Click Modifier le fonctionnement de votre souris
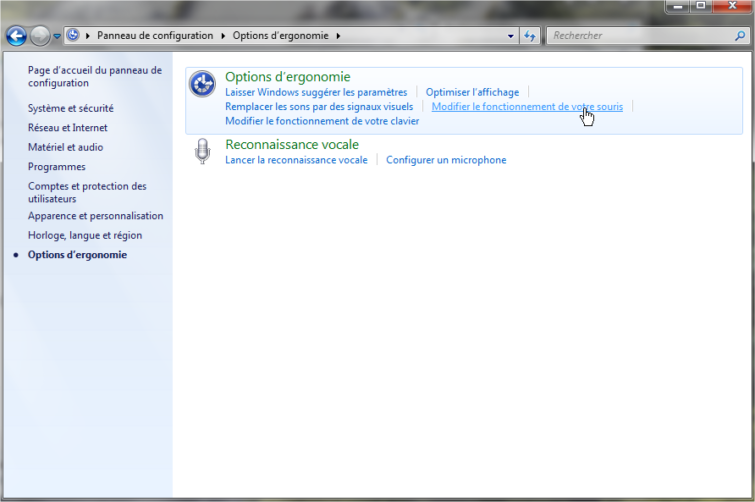The height and width of the screenshot is (502, 755). click(527, 107)
